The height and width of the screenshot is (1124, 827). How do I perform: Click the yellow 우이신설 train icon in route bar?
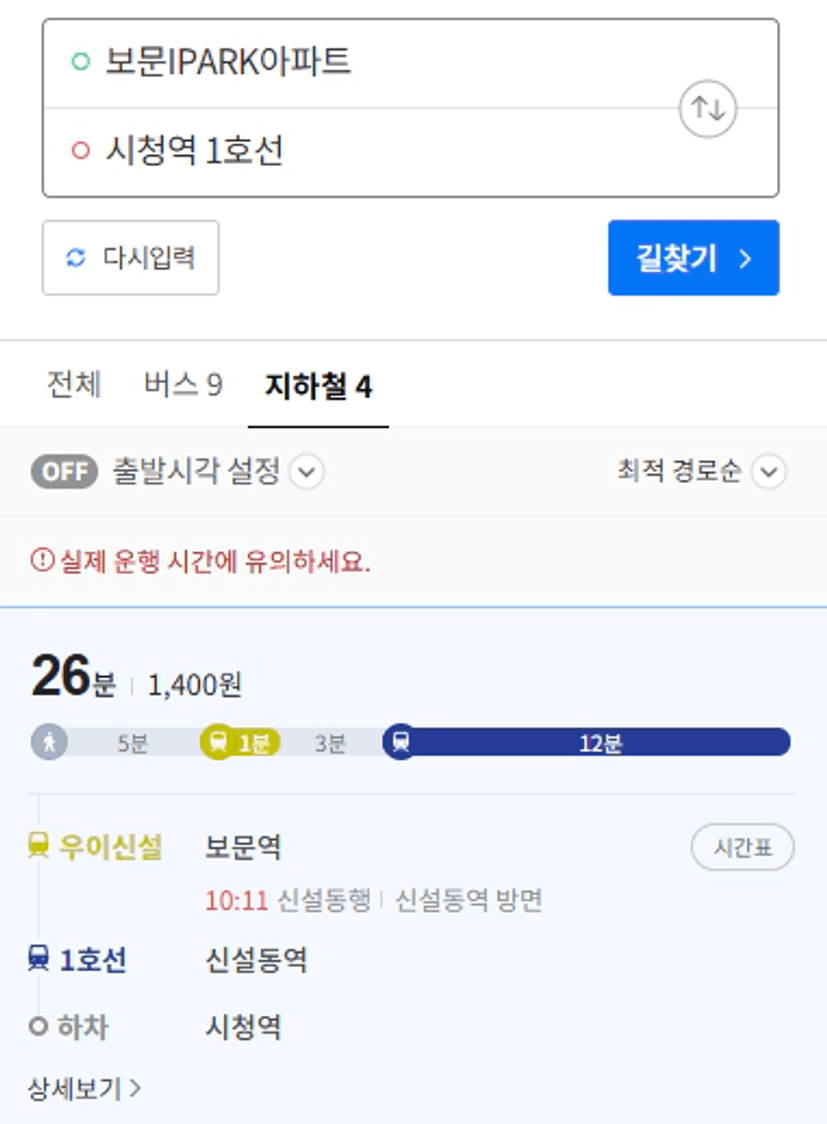pyautogui.click(x=219, y=741)
